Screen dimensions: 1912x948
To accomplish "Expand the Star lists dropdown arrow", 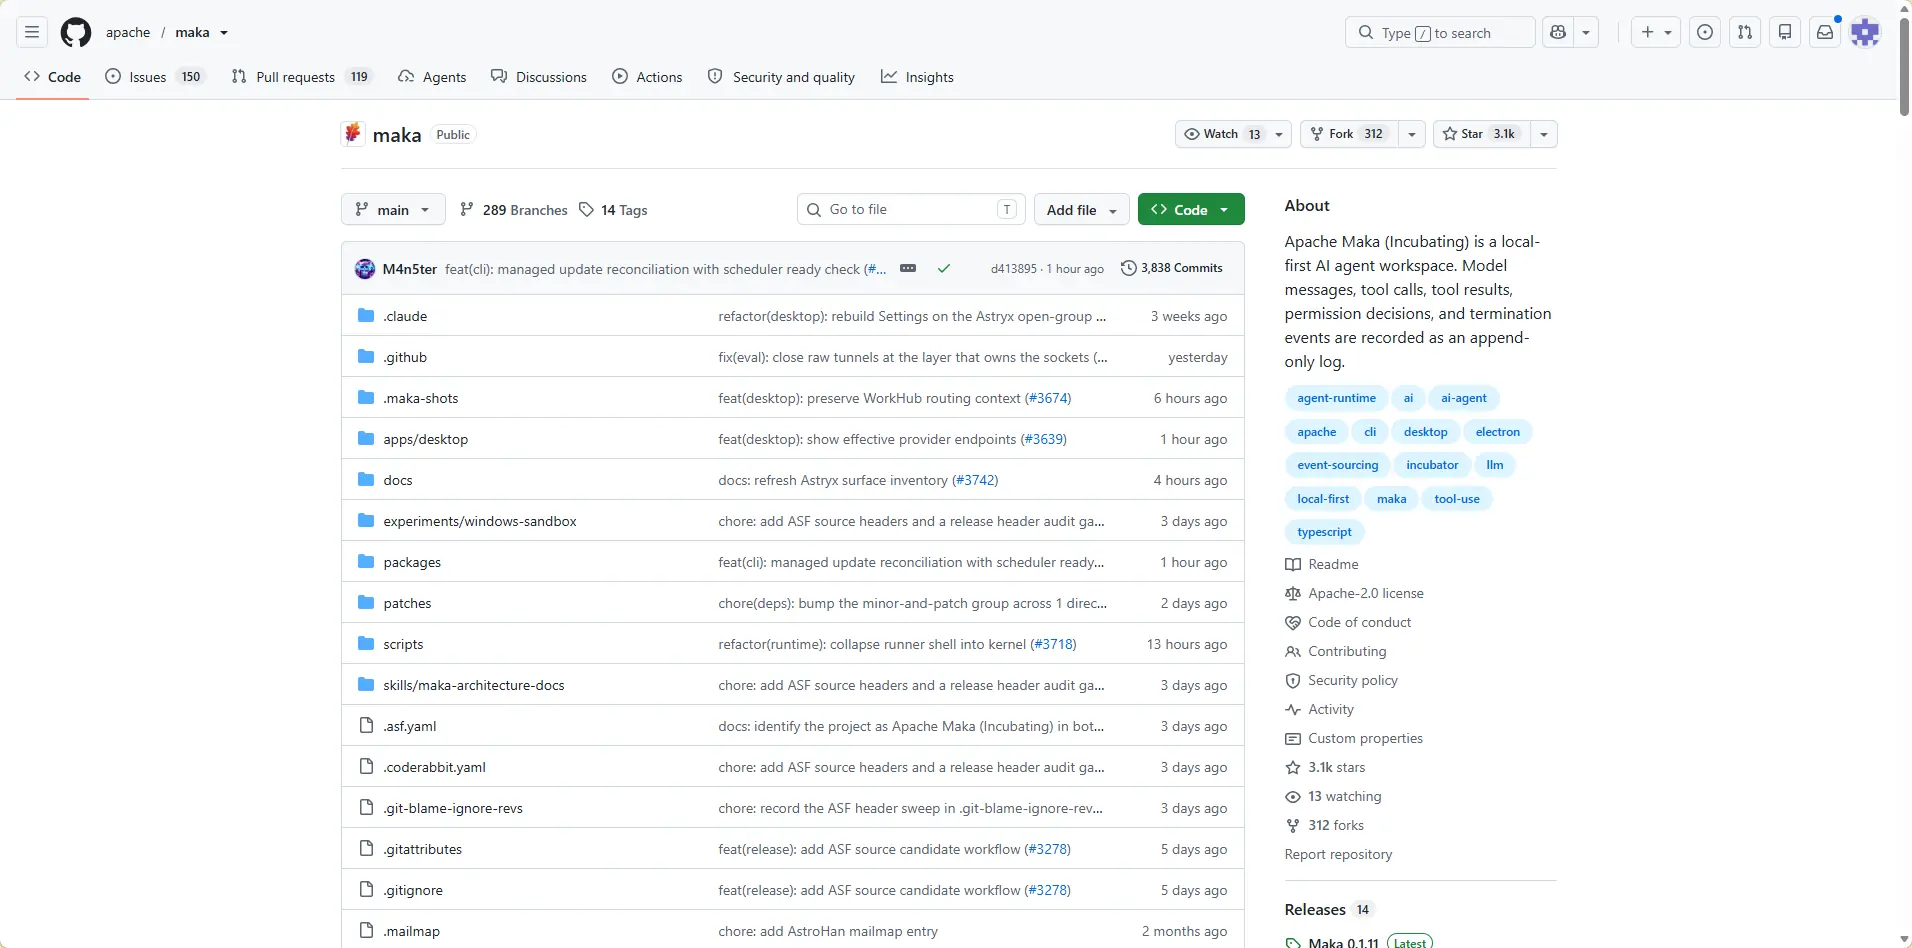I will coord(1544,134).
